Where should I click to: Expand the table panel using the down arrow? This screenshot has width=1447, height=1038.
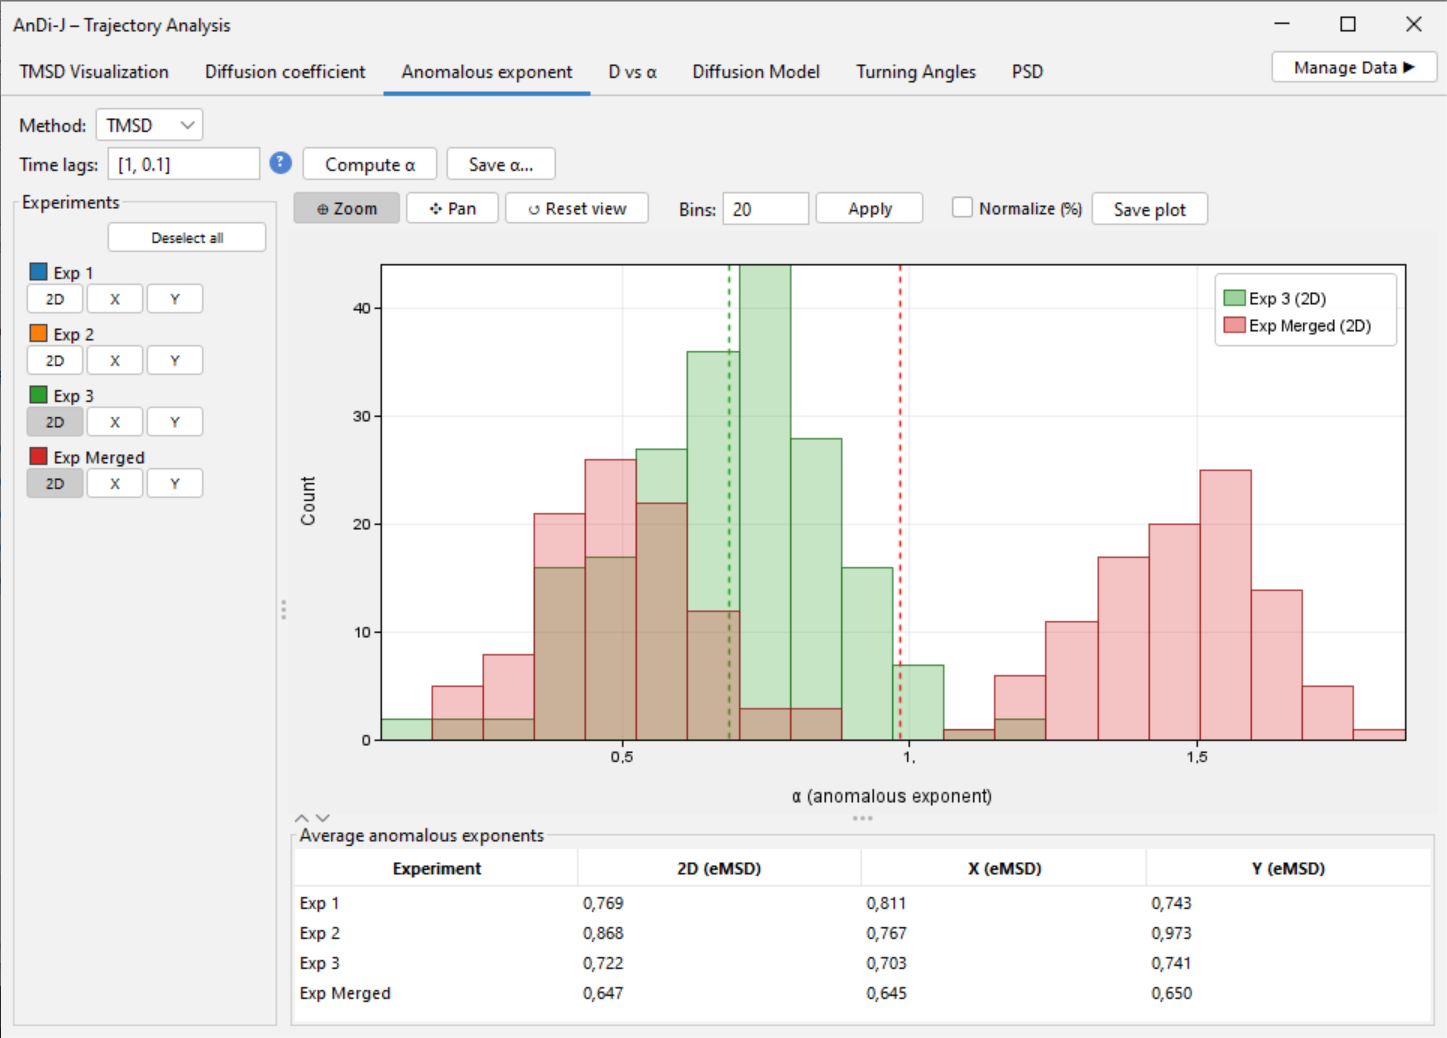322,818
